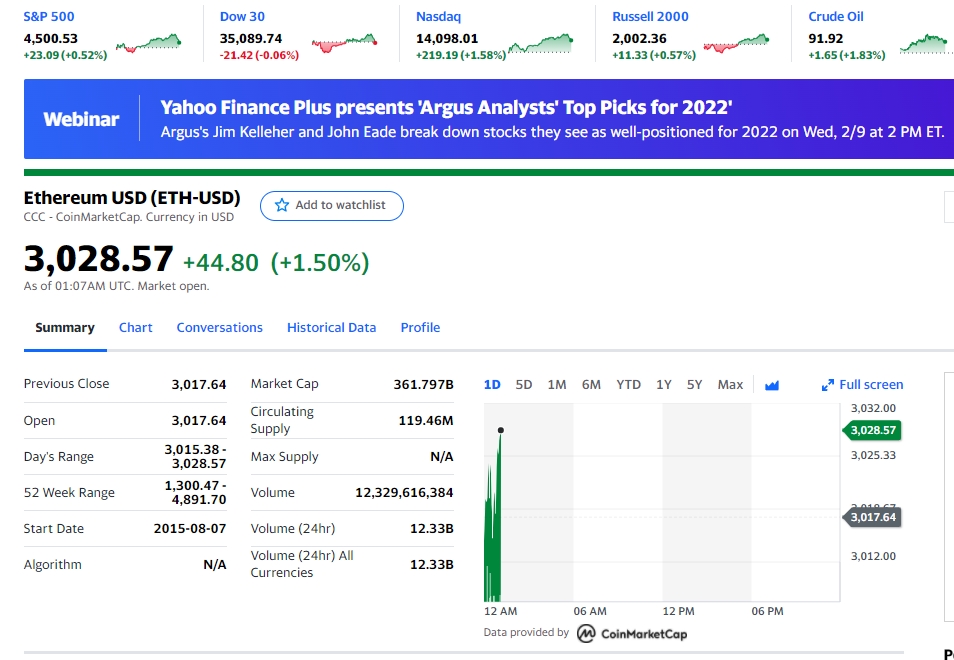Select the 1D chart range
Screen dimensions: 954x660
tap(492, 385)
